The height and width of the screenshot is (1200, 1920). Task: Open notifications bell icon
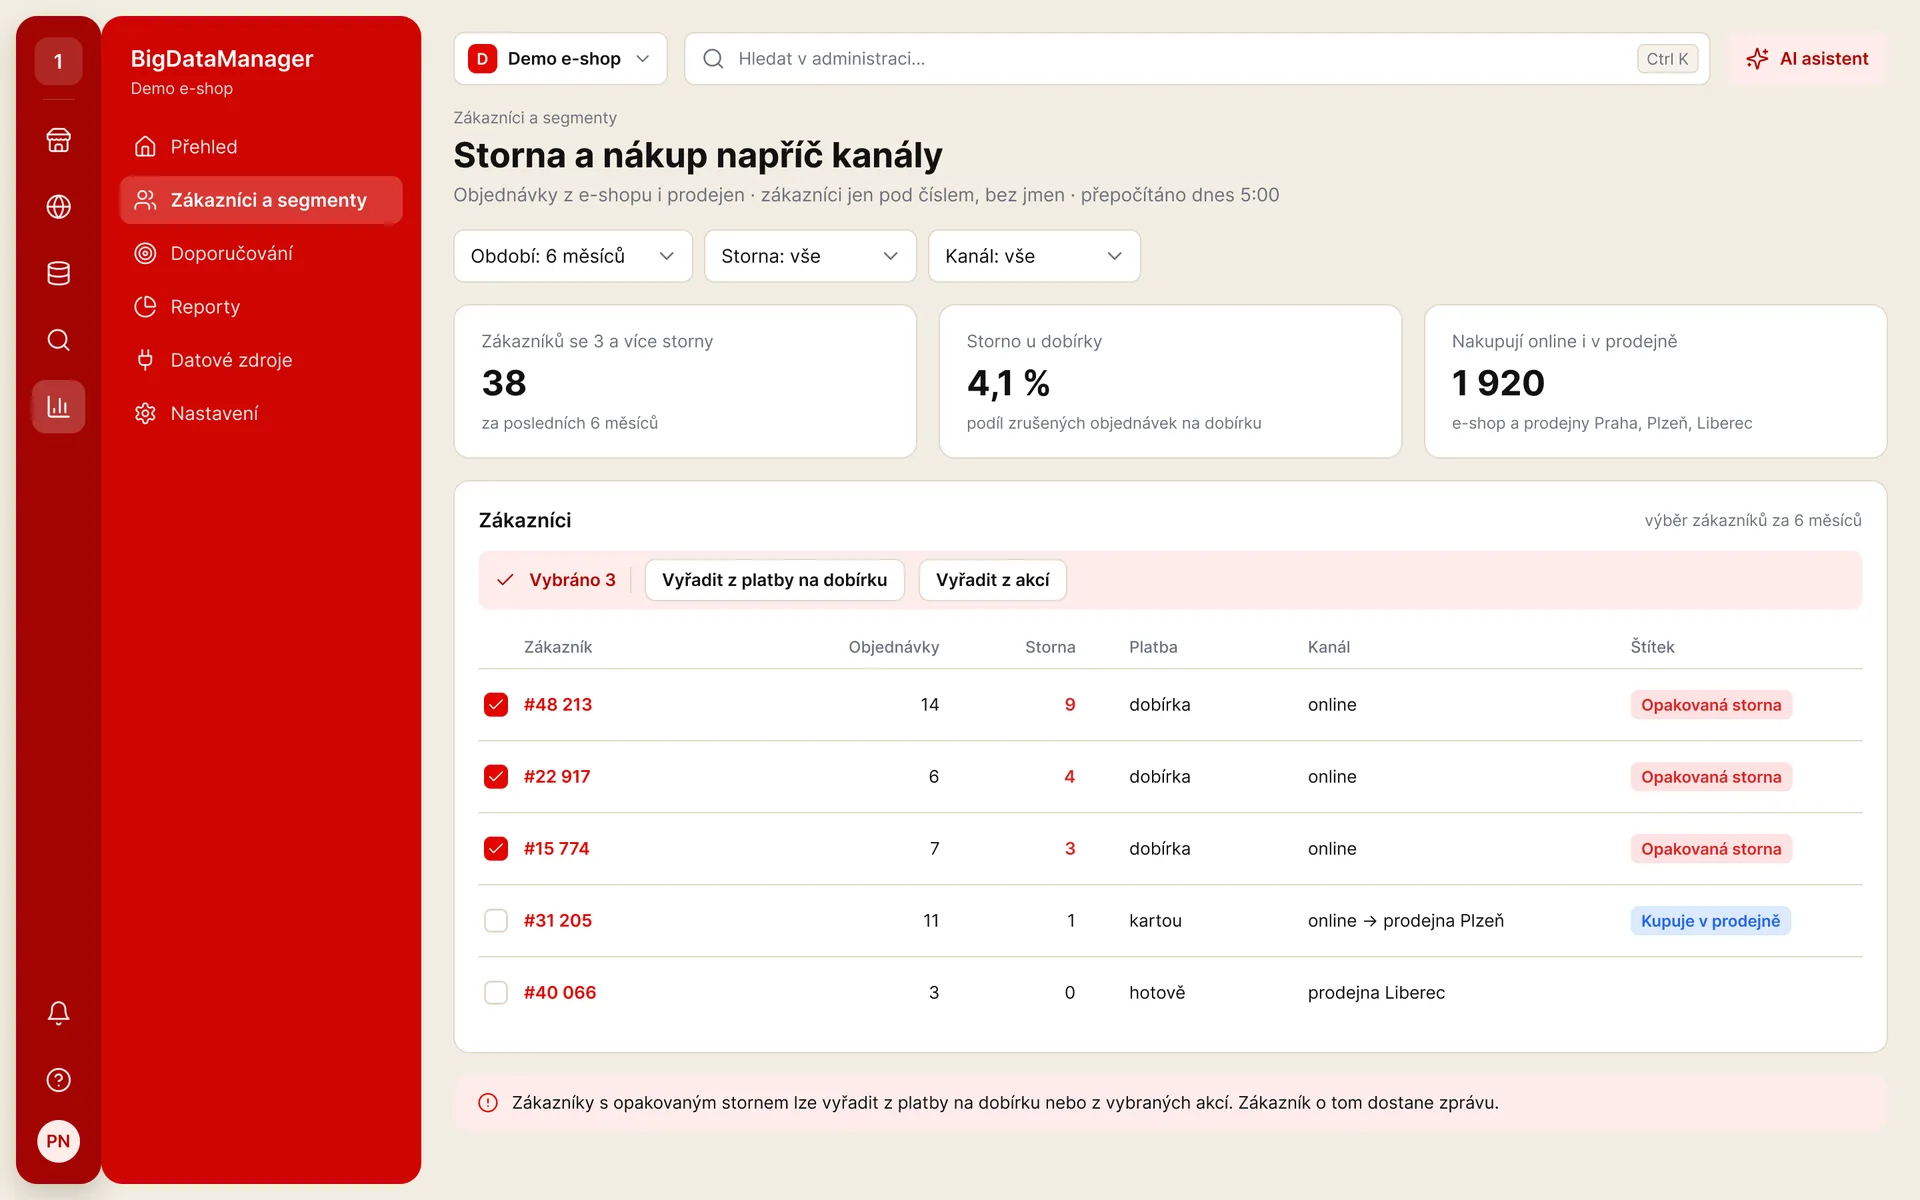click(x=58, y=1013)
